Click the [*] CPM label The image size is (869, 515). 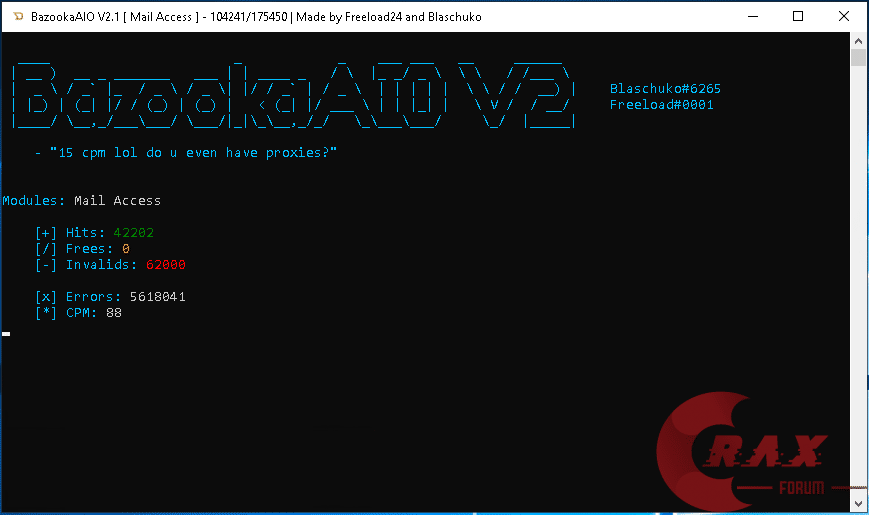66,313
